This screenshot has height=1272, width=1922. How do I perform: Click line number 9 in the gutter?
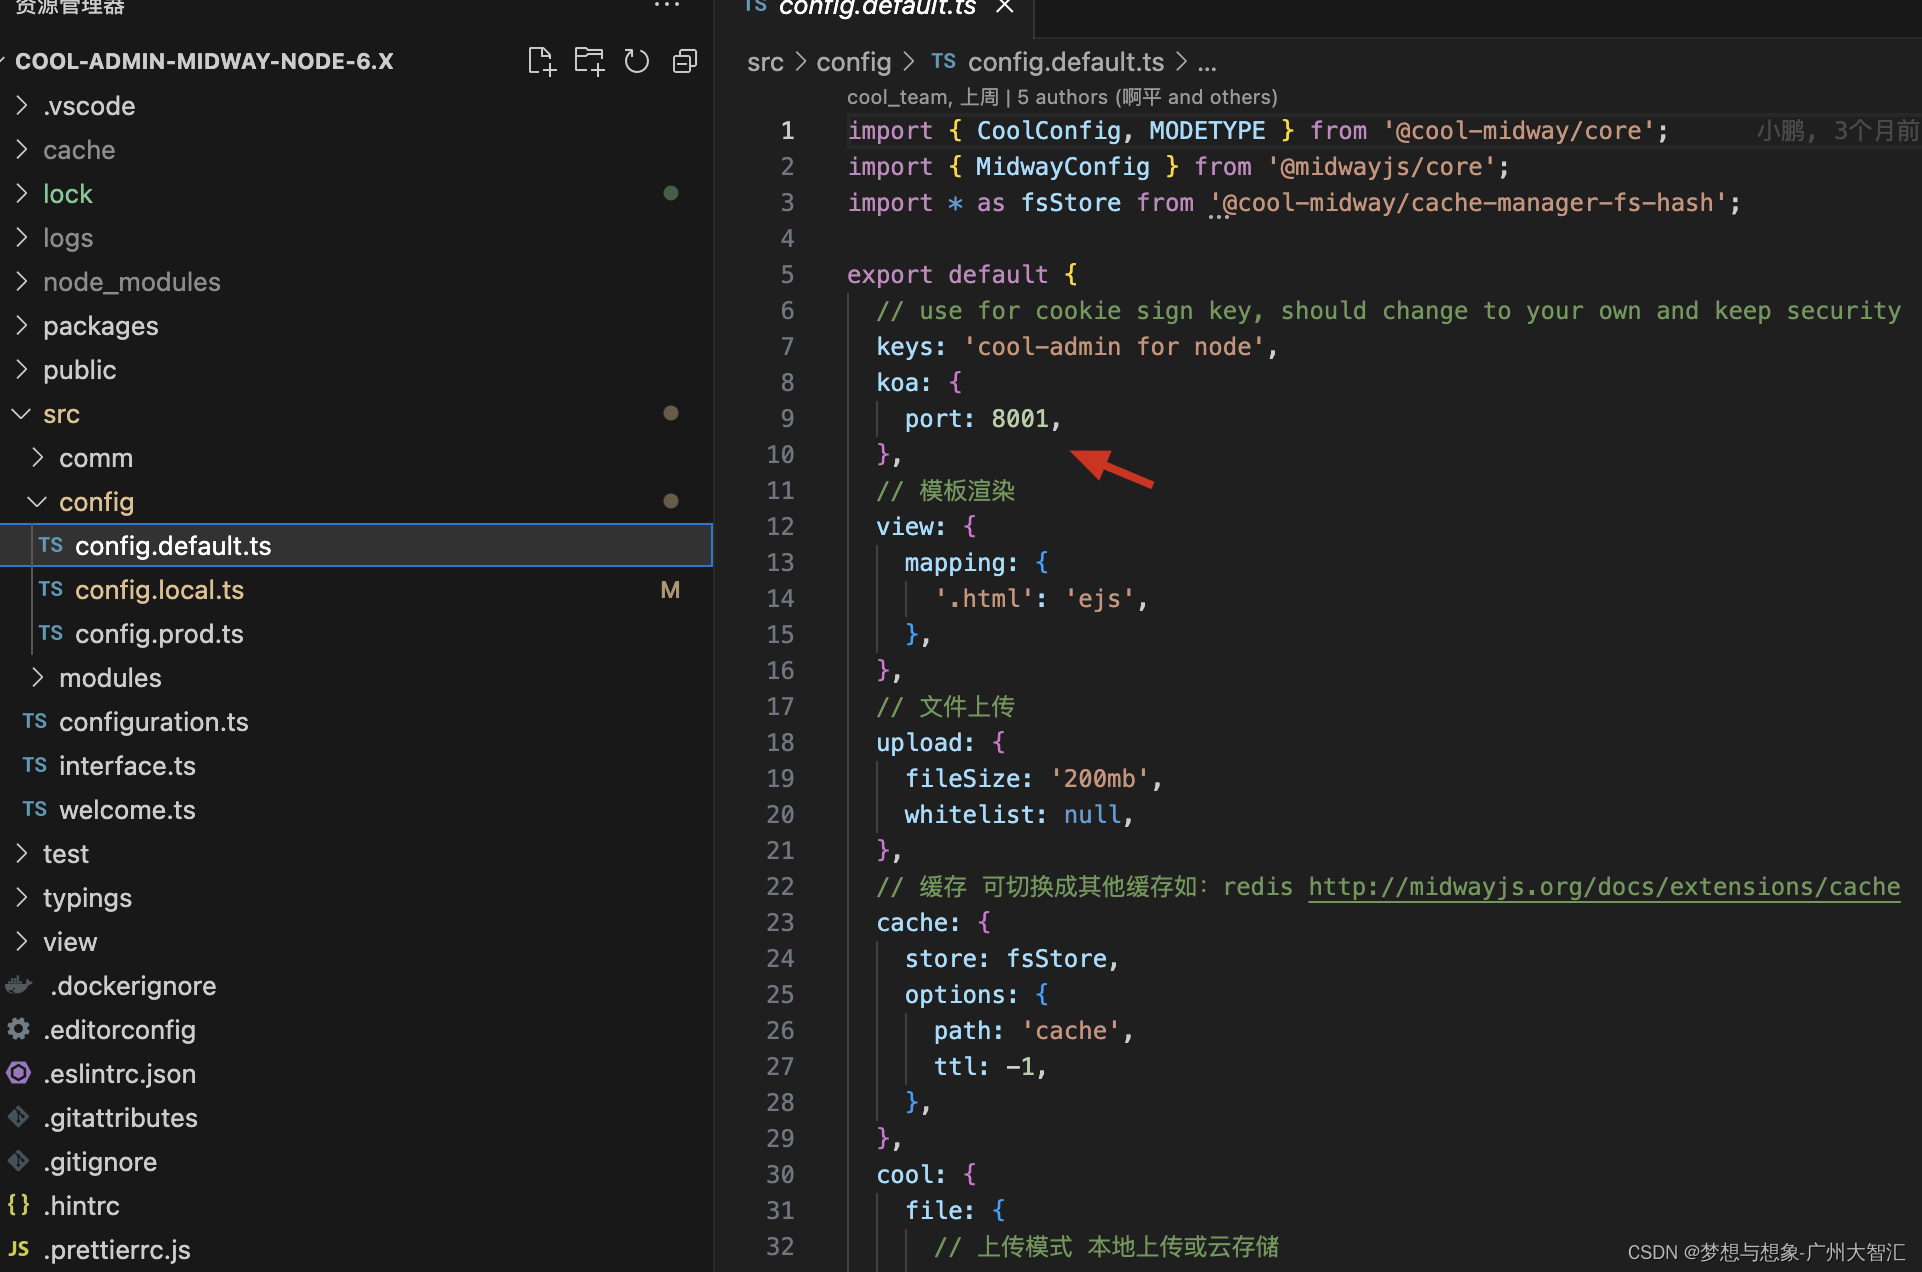click(x=787, y=419)
